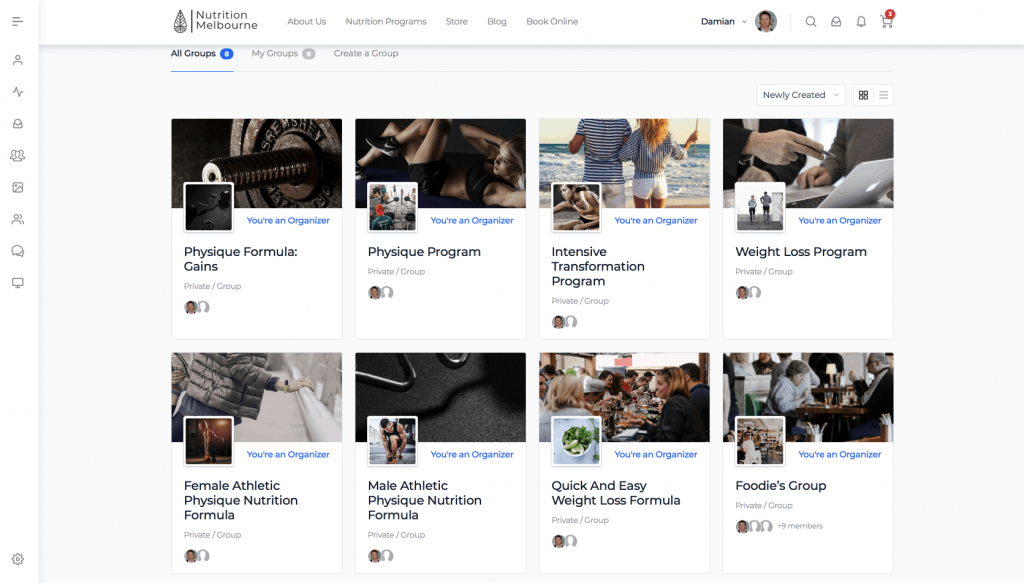The width and height of the screenshot is (1024, 583).
Task: Open the groups icon in sidebar
Action: [18, 155]
